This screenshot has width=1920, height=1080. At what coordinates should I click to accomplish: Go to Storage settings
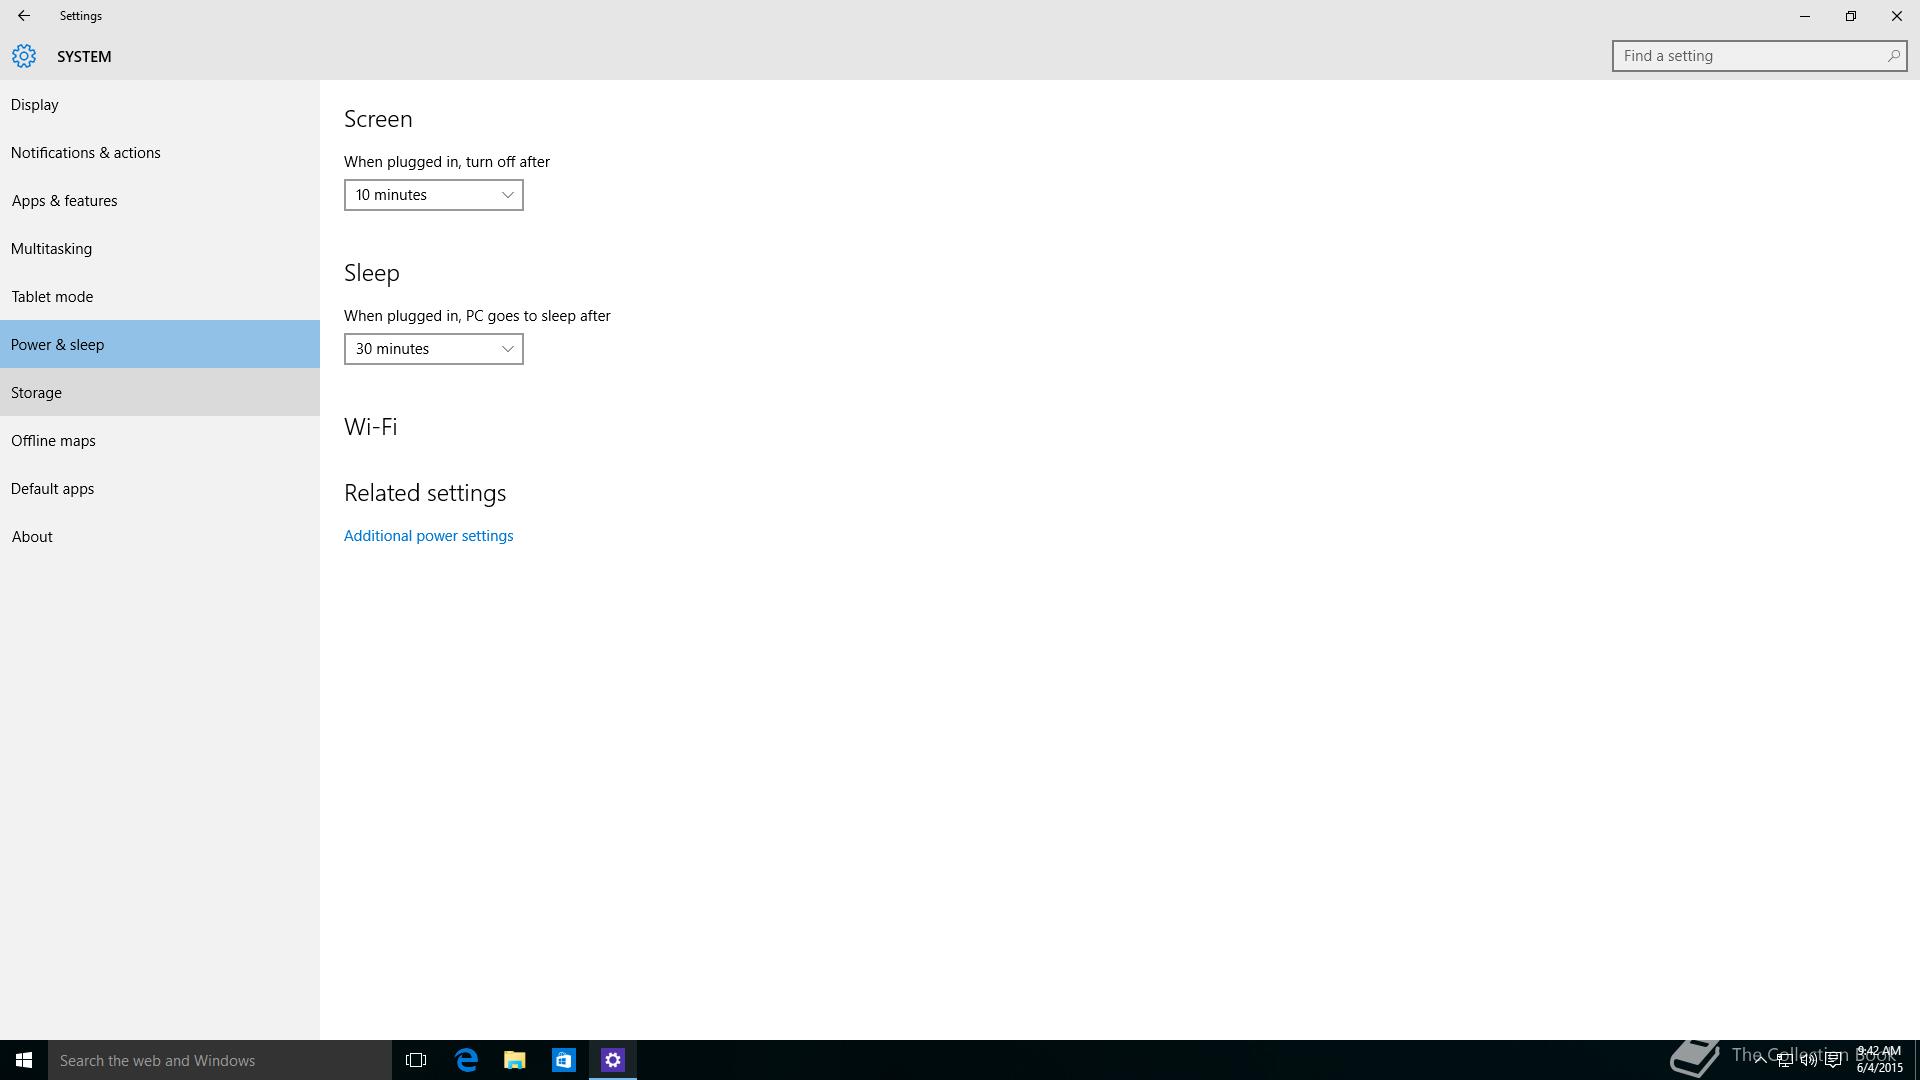[x=37, y=393]
